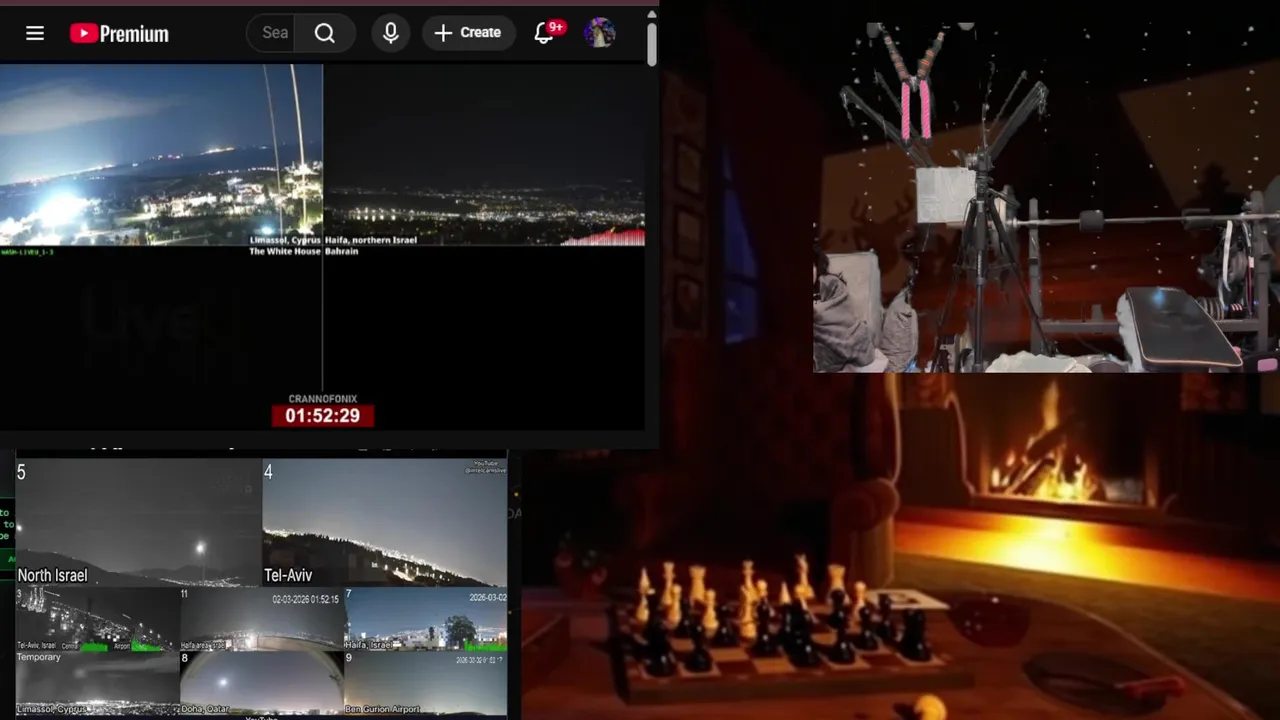The height and width of the screenshot is (720, 1280).
Task: Open the notifications bell
Action: [544, 33]
